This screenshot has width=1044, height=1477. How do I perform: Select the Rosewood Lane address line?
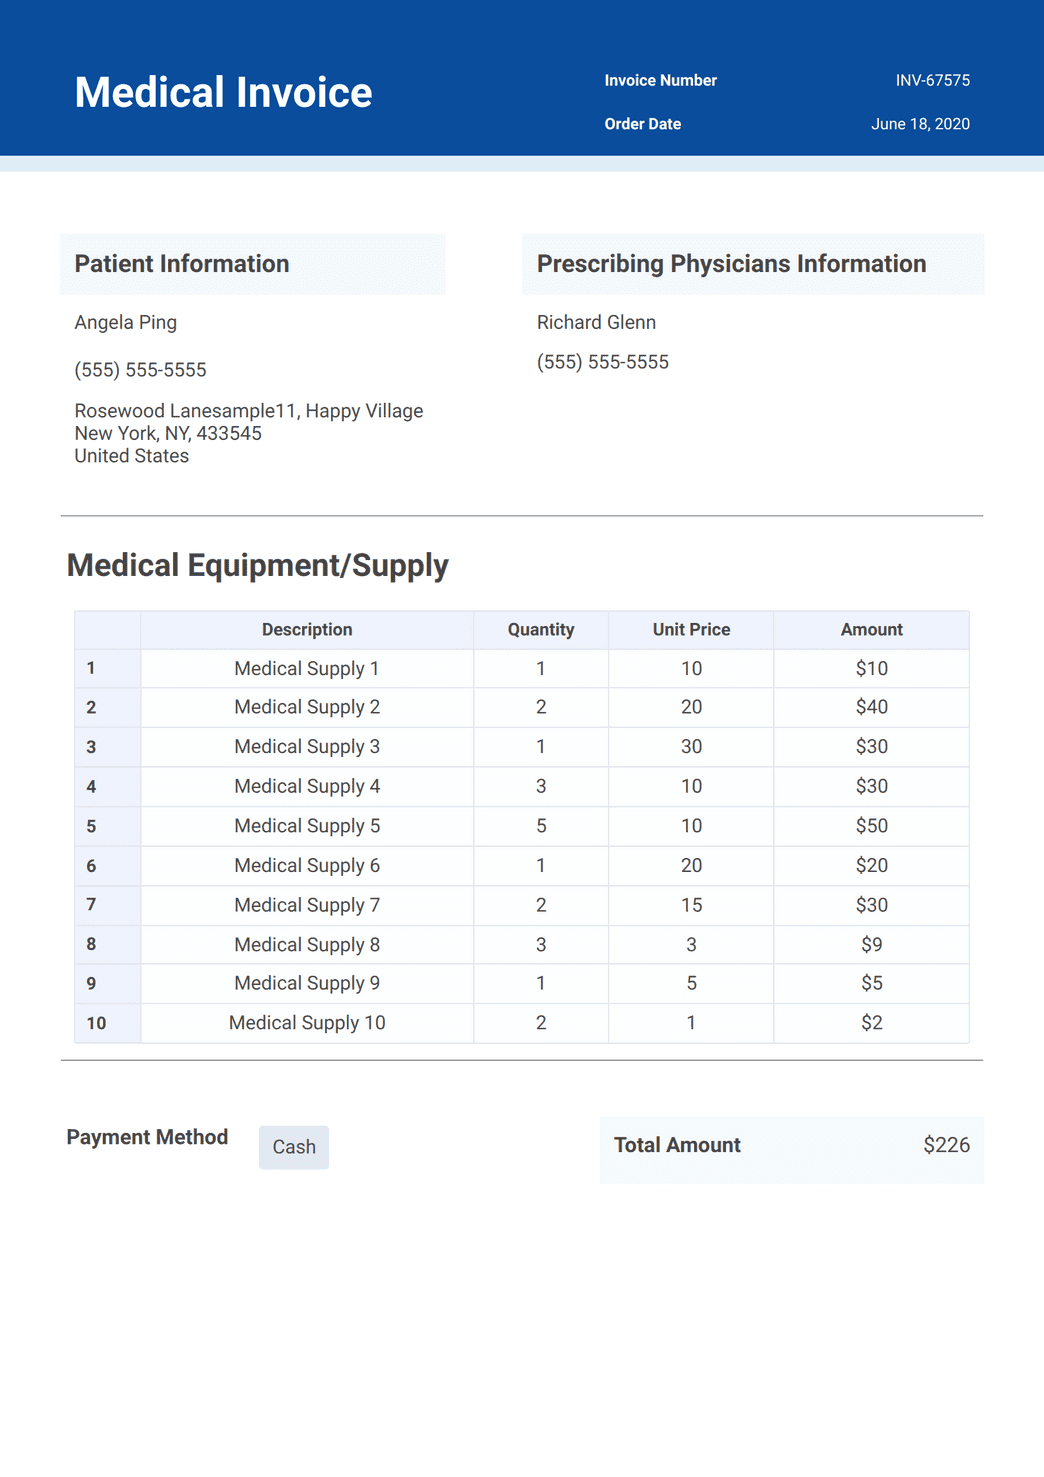pos(249,411)
